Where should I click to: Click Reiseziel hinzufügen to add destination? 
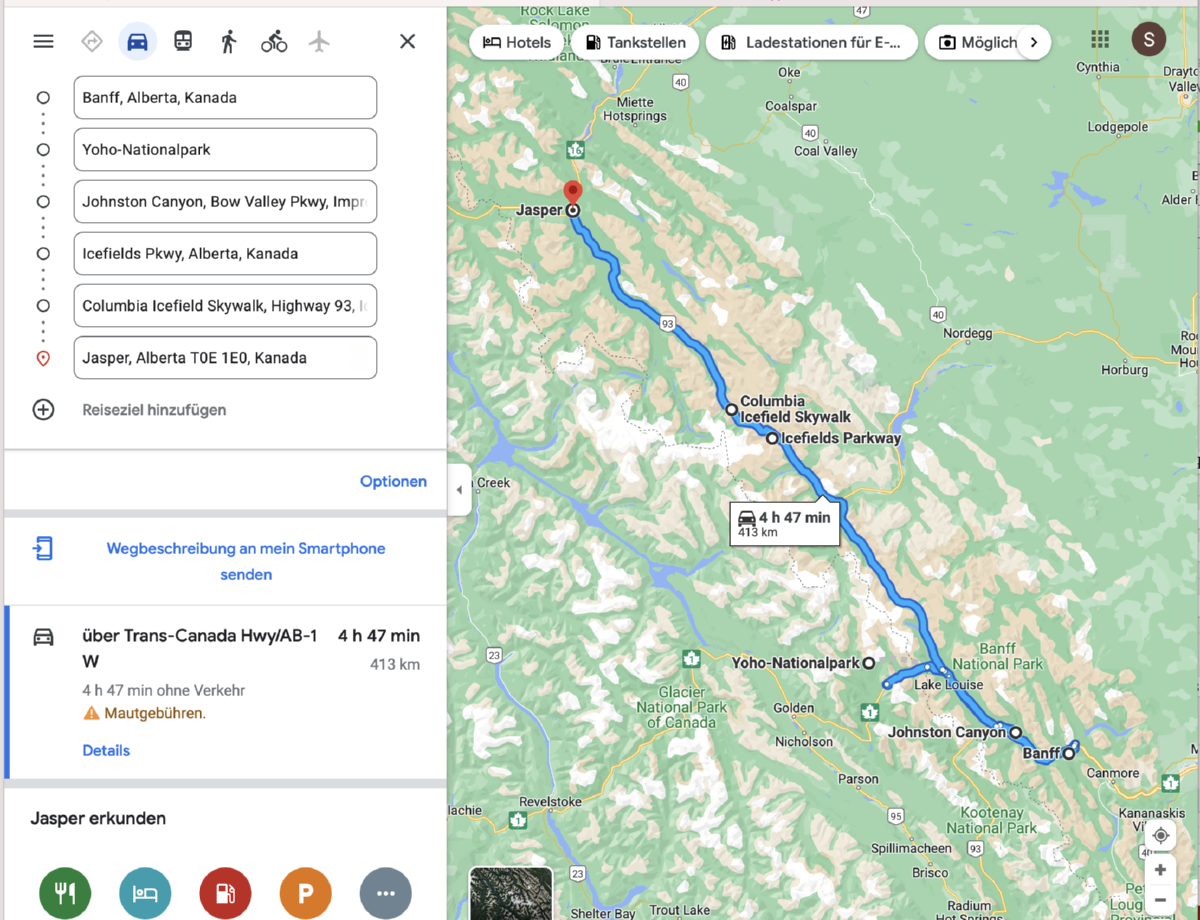[x=154, y=410]
